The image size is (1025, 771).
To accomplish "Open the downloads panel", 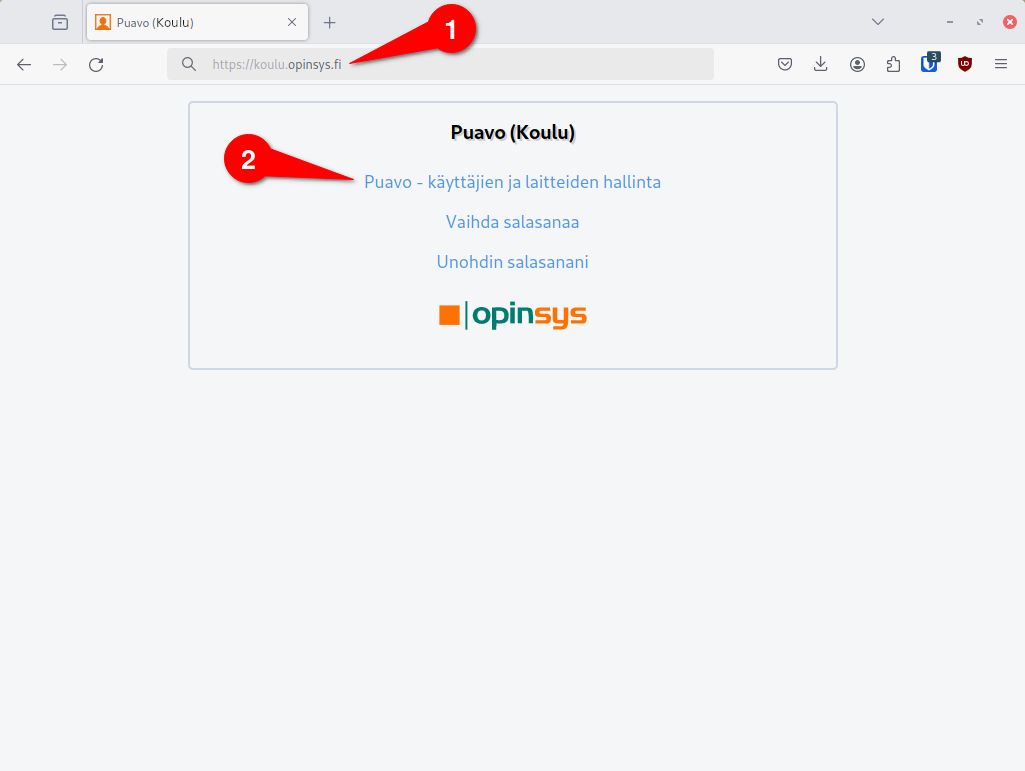I will (x=820, y=64).
